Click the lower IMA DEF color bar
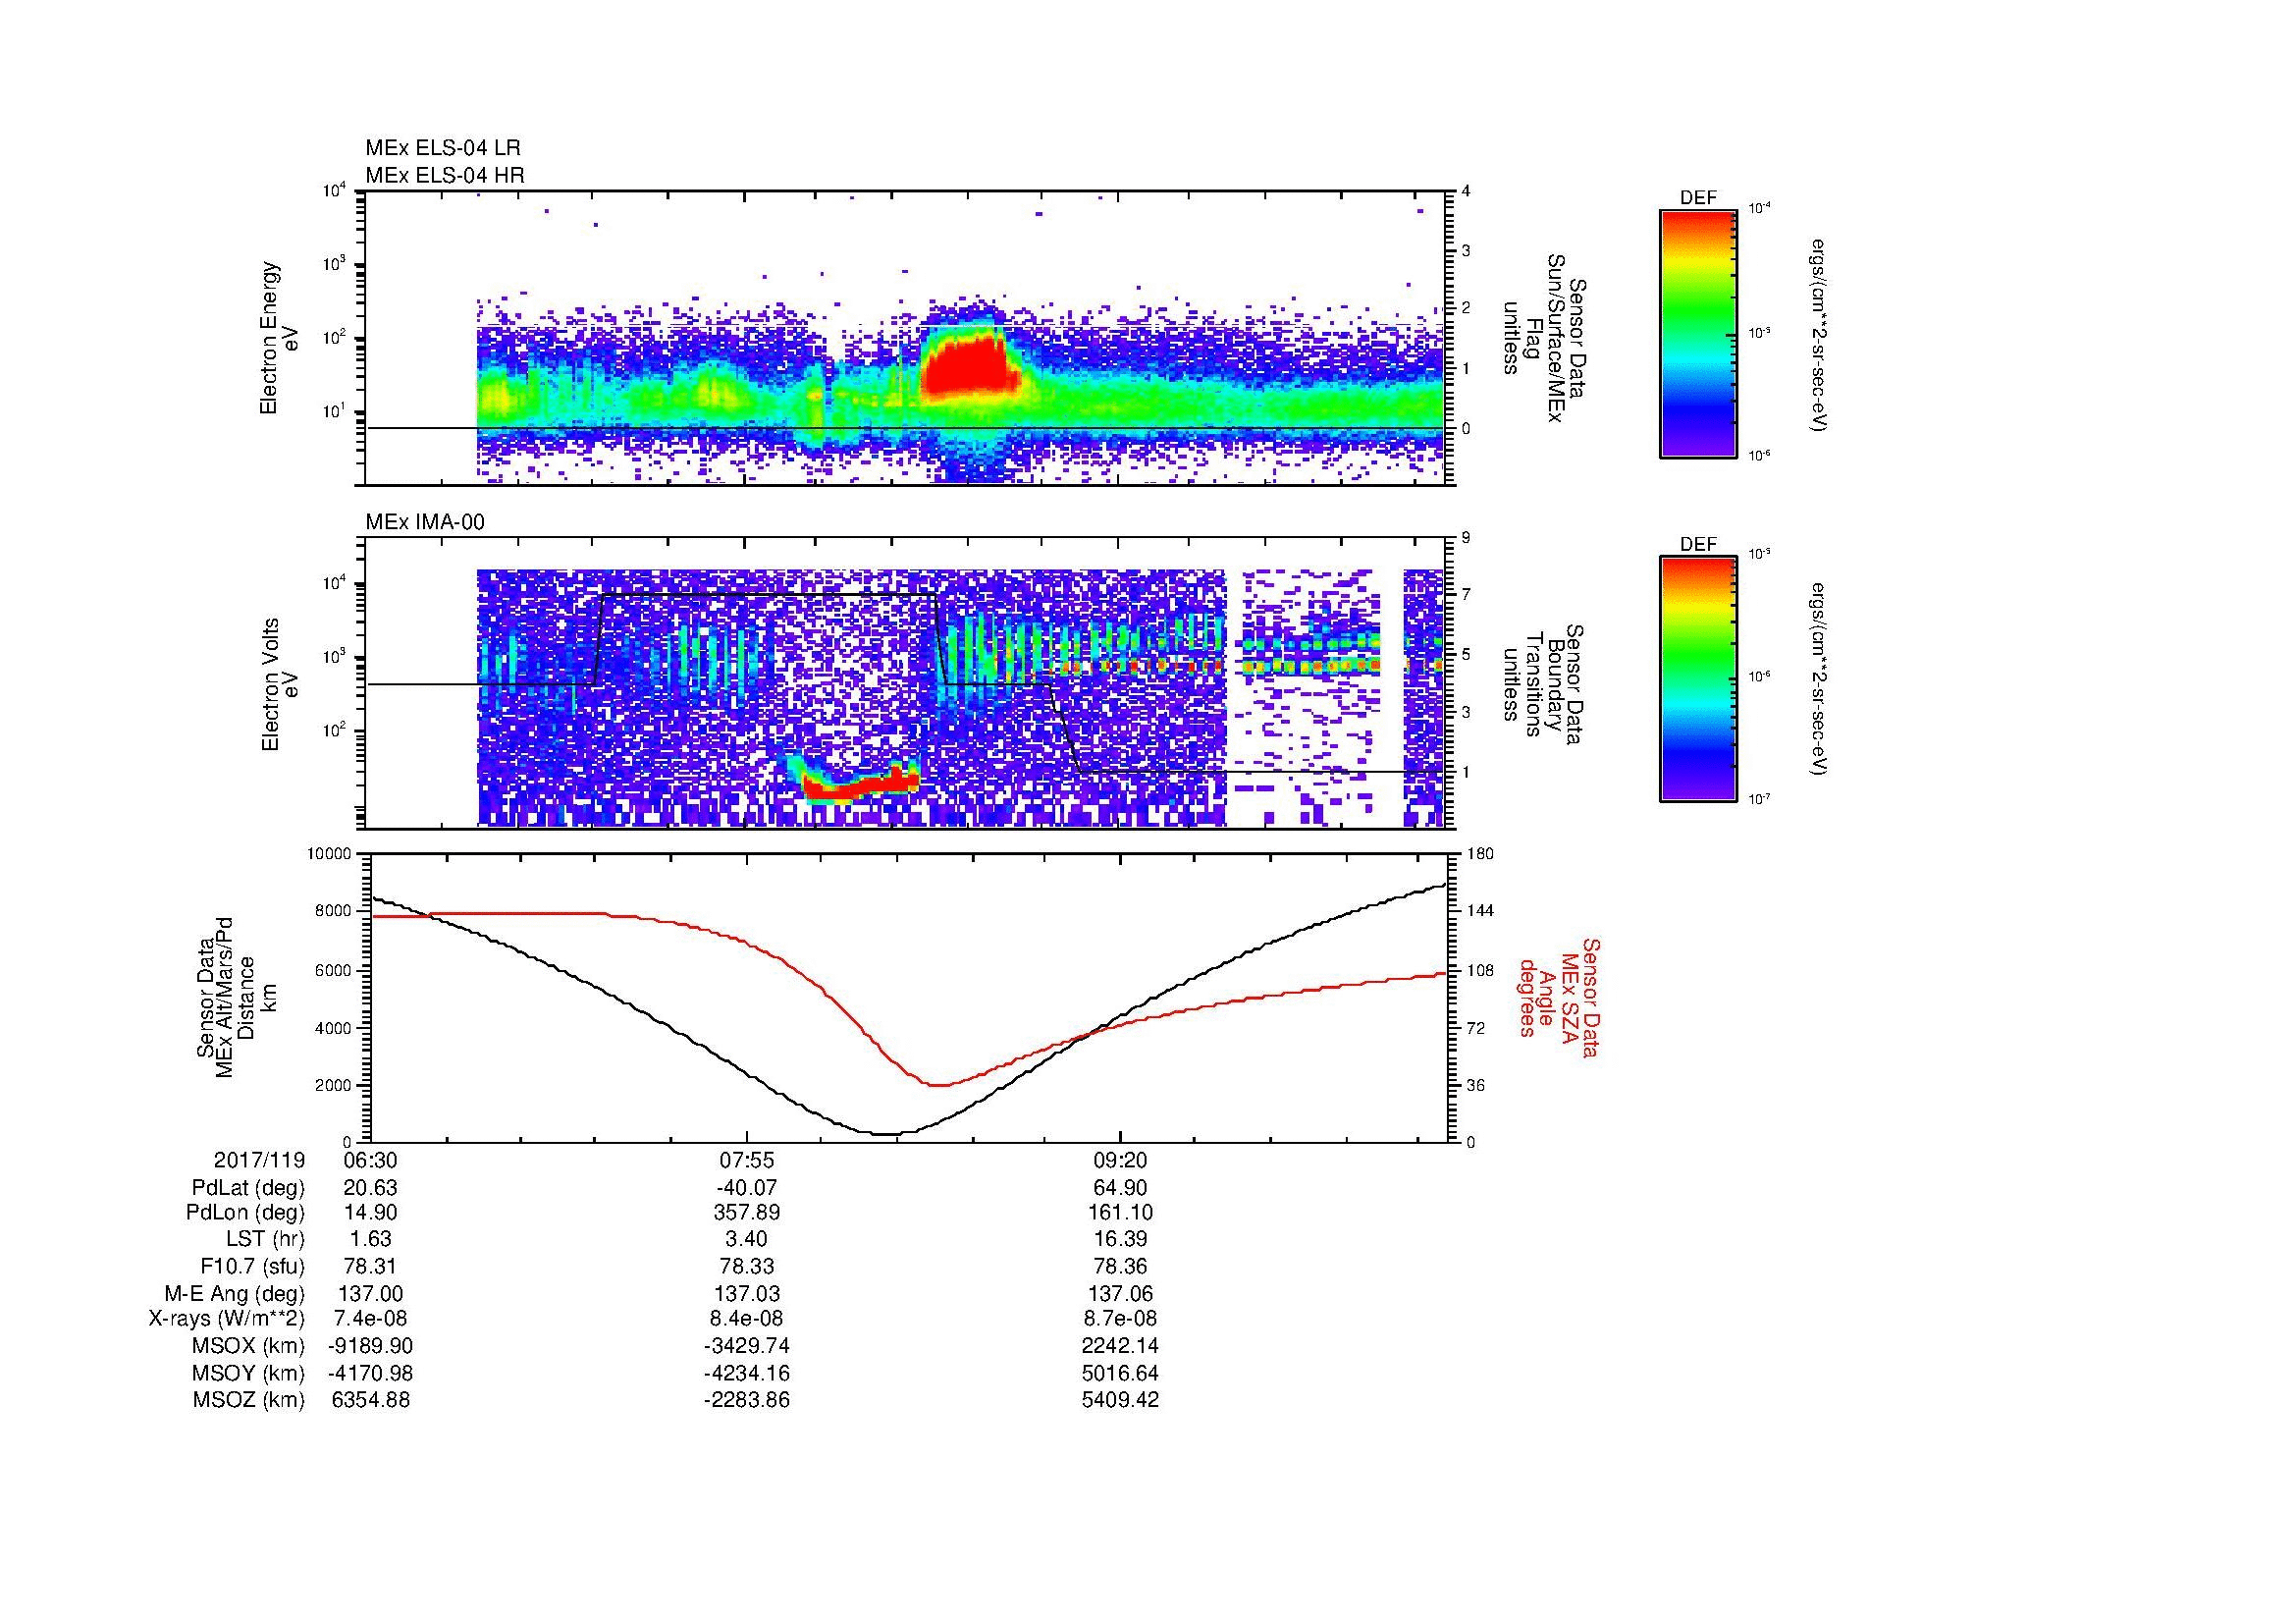The image size is (2296, 1623). [x=1698, y=678]
